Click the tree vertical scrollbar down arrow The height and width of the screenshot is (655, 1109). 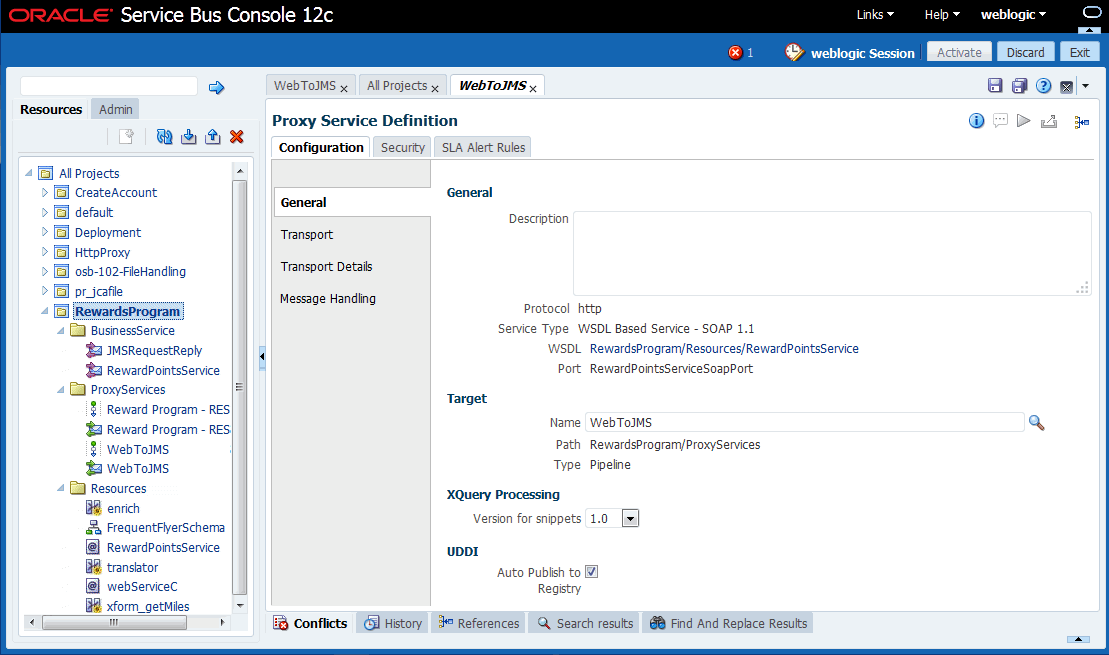pyautogui.click(x=240, y=605)
